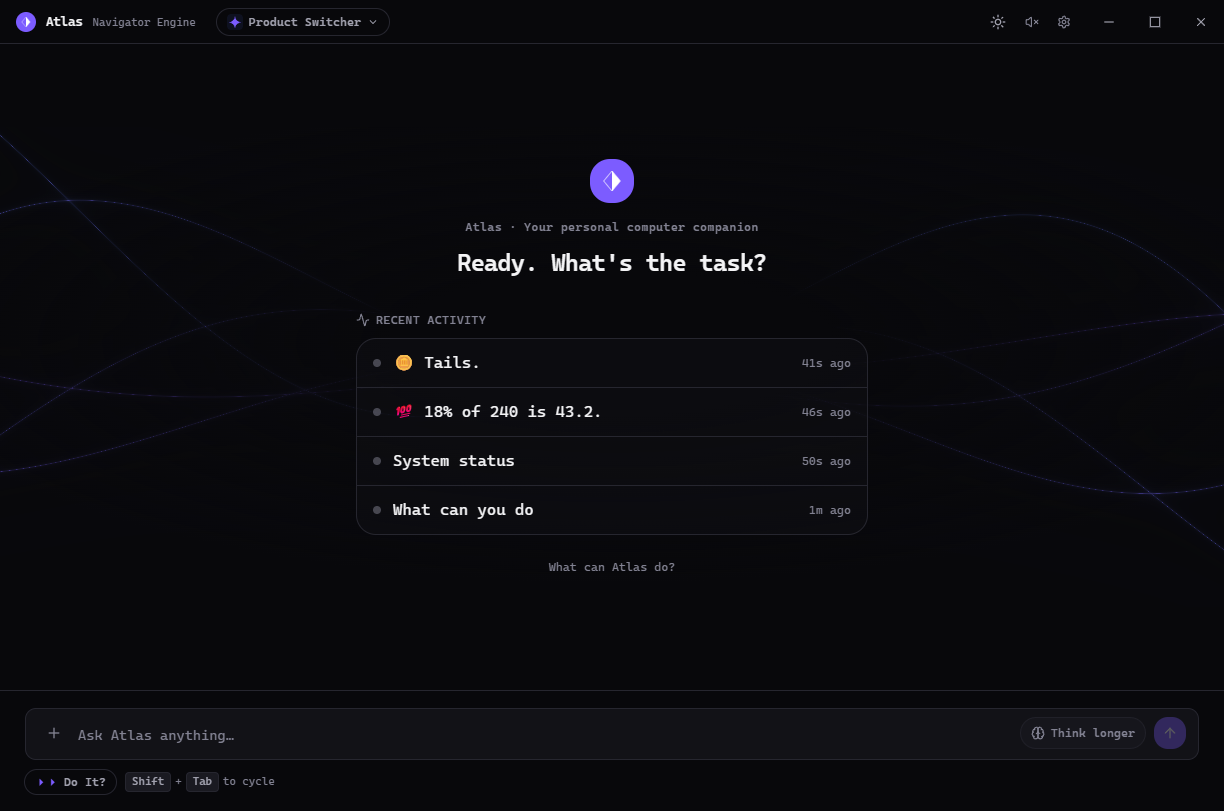Click the Atlas logo in title bar
Image resolution: width=1224 pixels, height=811 pixels.
click(26, 22)
